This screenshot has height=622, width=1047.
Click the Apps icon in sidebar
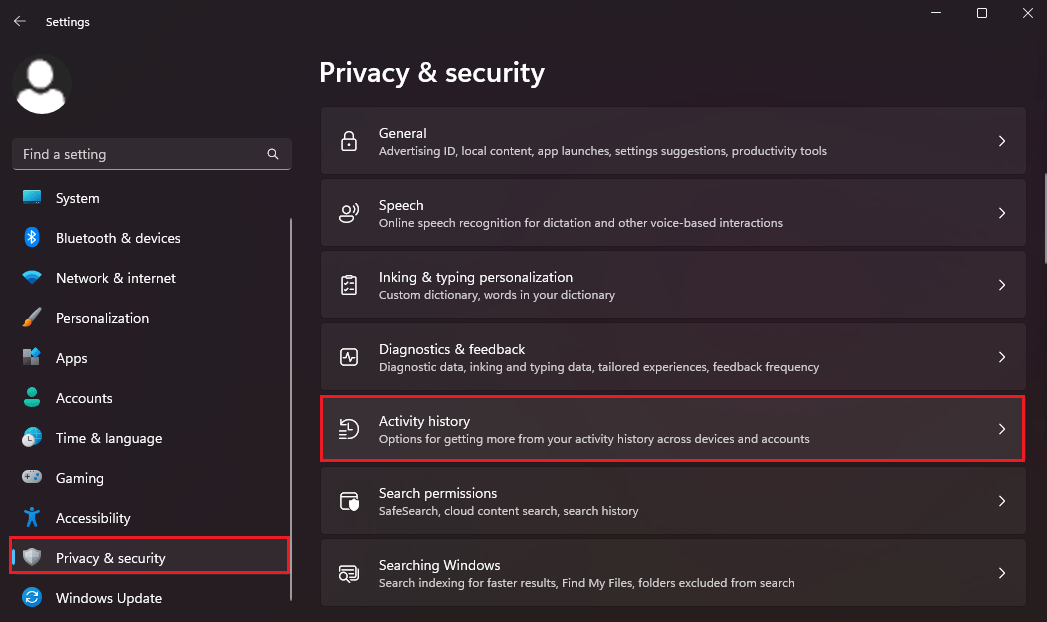[31, 358]
